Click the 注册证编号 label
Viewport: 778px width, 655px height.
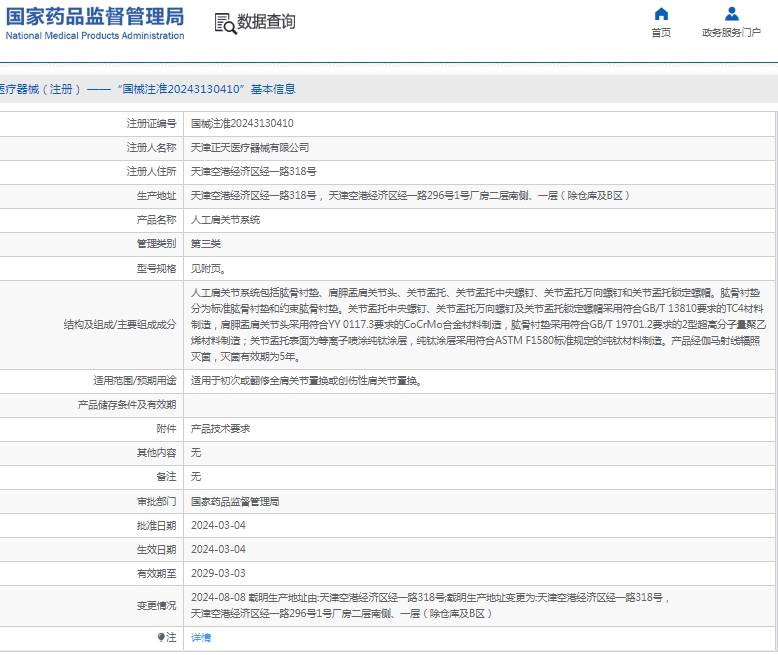pyautogui.click(x=151, y=124)
